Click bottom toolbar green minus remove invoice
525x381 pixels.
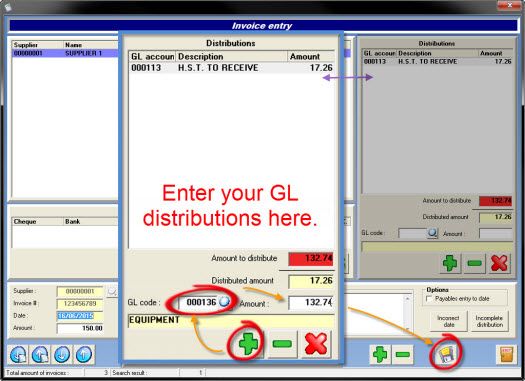point(402,354)
